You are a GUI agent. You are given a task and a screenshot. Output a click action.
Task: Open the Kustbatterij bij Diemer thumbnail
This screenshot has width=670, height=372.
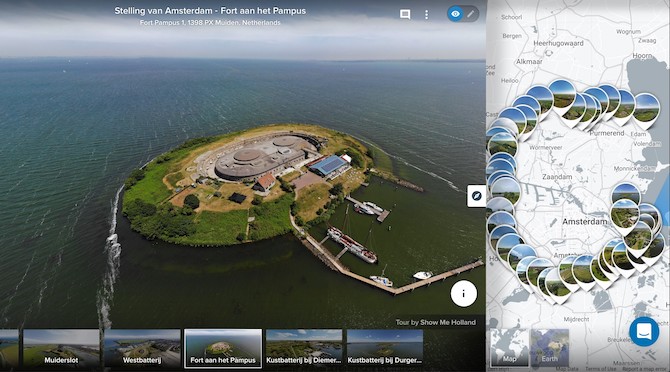[x=304, y=348]
